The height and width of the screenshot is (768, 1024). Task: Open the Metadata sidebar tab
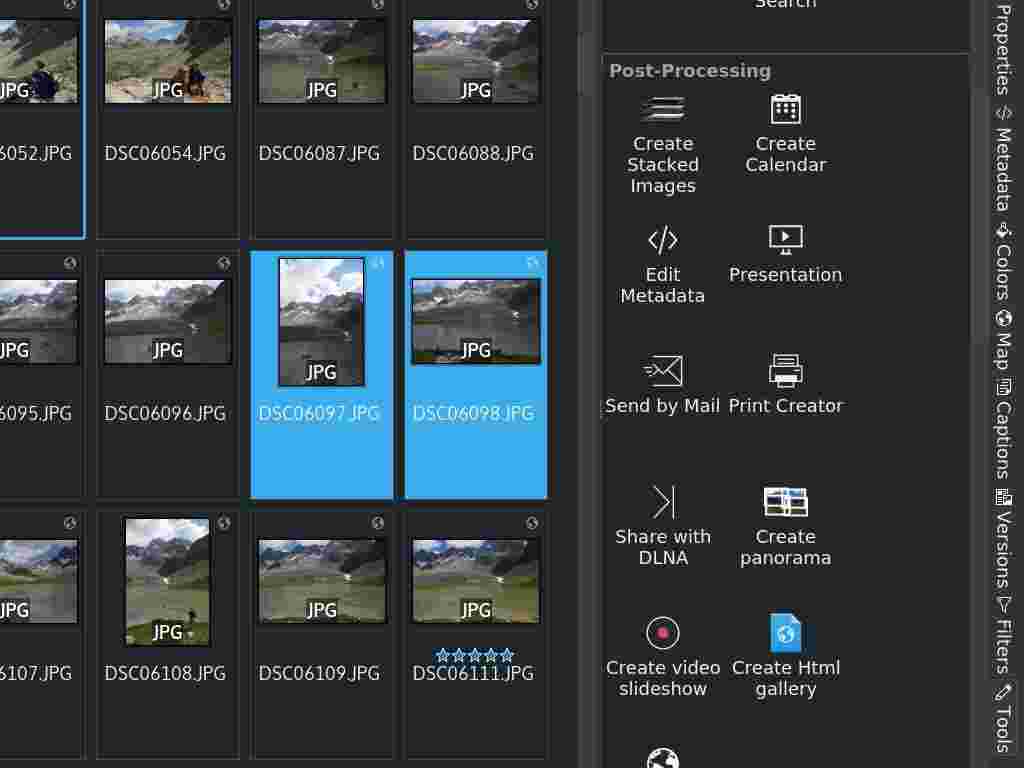tap(1005, 155)
